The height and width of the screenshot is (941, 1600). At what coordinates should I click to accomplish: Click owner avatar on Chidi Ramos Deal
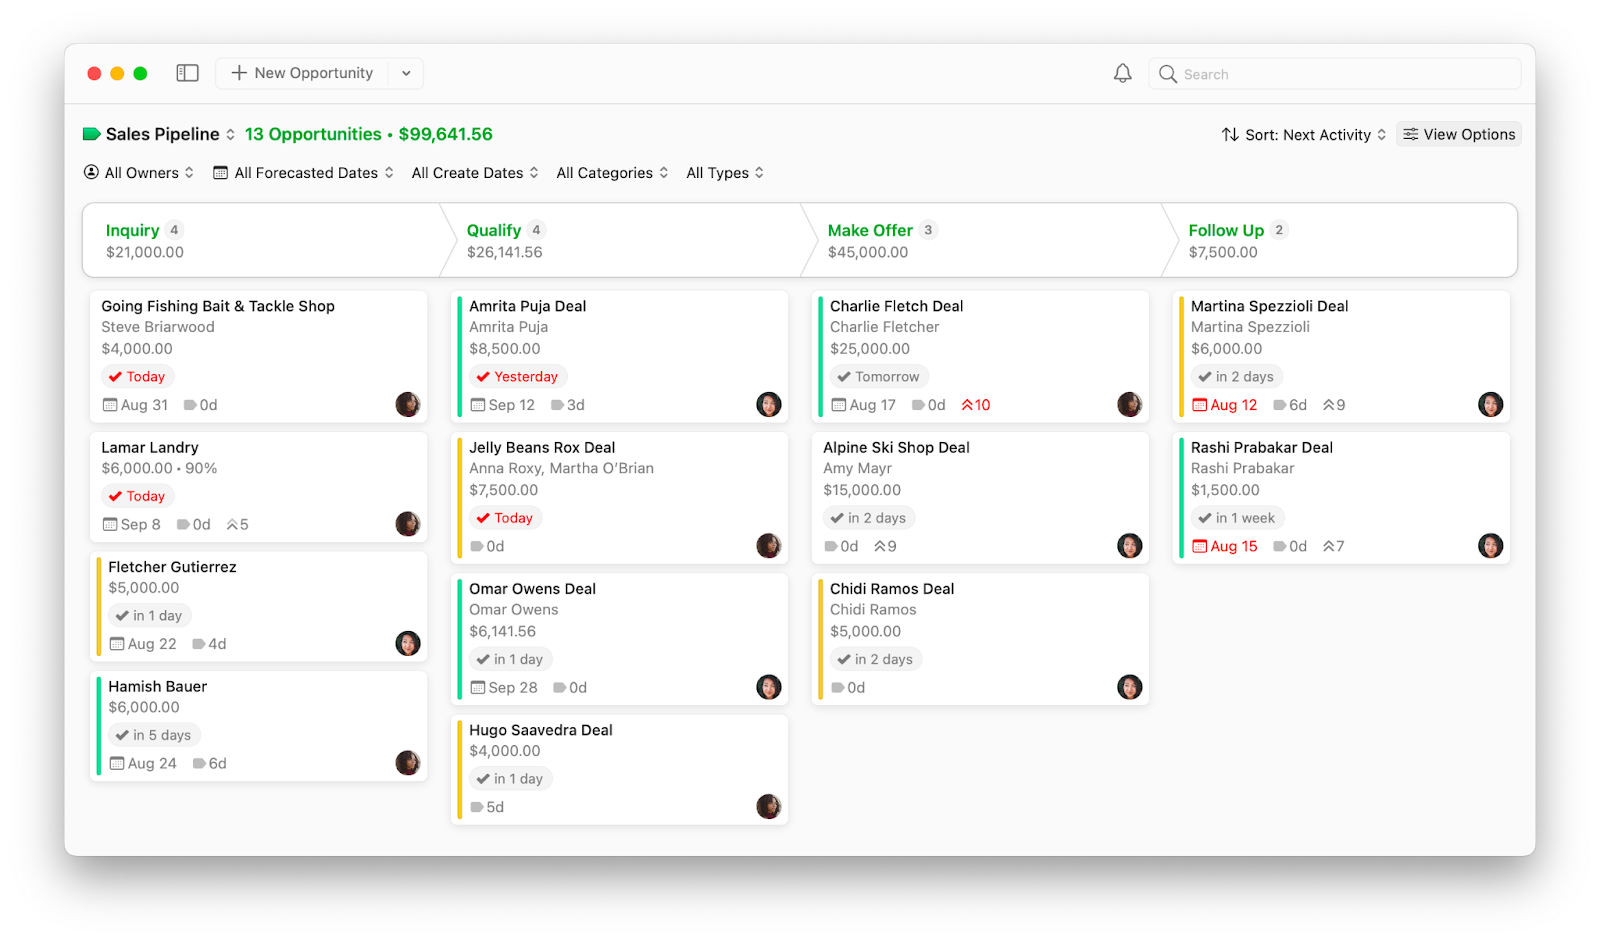(1130, 687)
